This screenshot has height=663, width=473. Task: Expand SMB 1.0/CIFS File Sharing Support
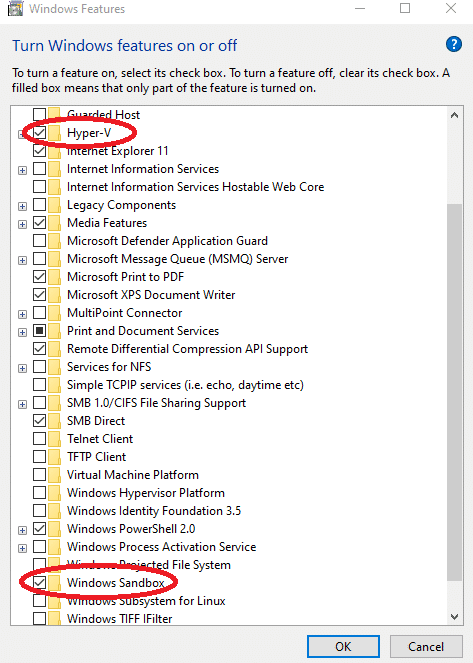pos(22,404)
